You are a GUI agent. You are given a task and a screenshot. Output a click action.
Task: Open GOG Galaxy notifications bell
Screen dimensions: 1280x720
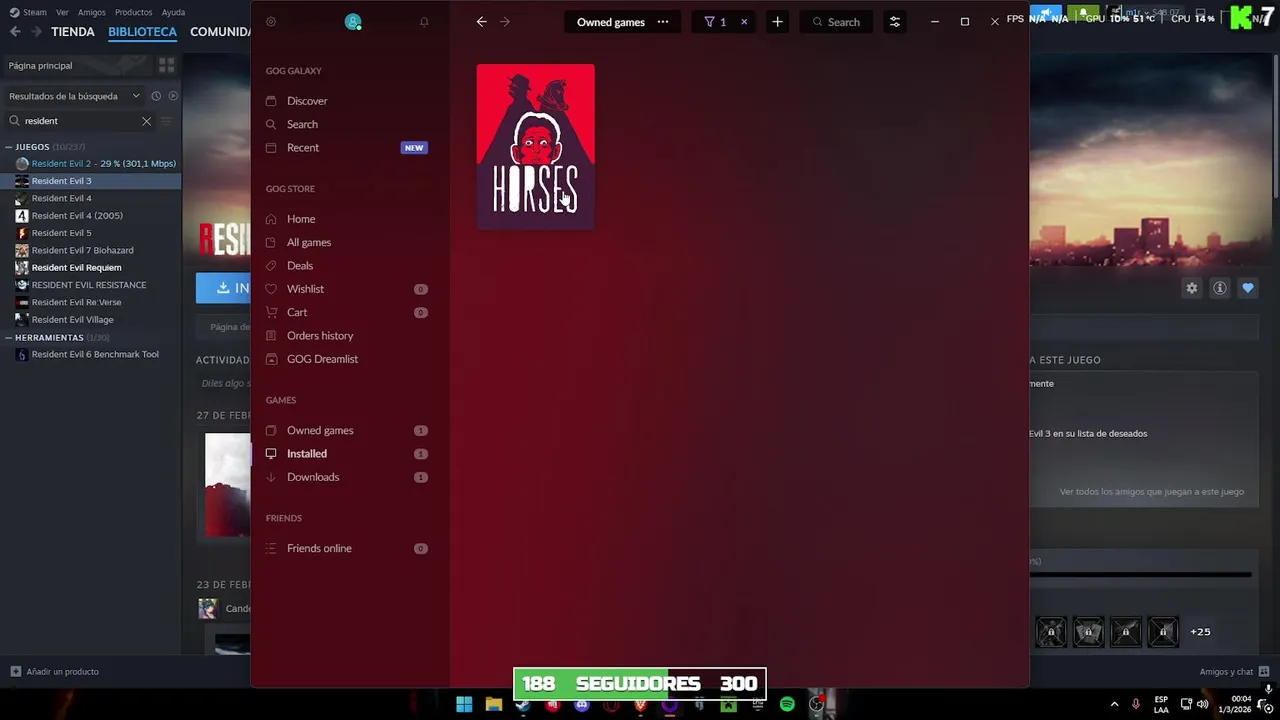coord(424,22)
